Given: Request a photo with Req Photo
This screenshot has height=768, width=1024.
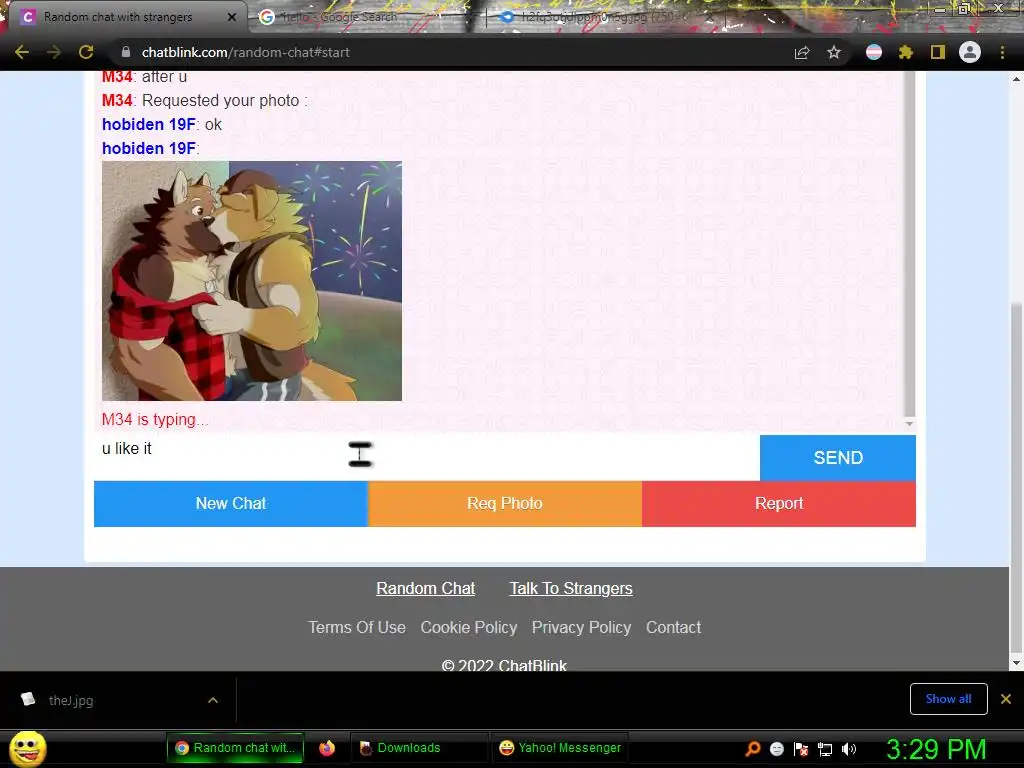Looking at the screenshot, I should click(x=505, y=504).
